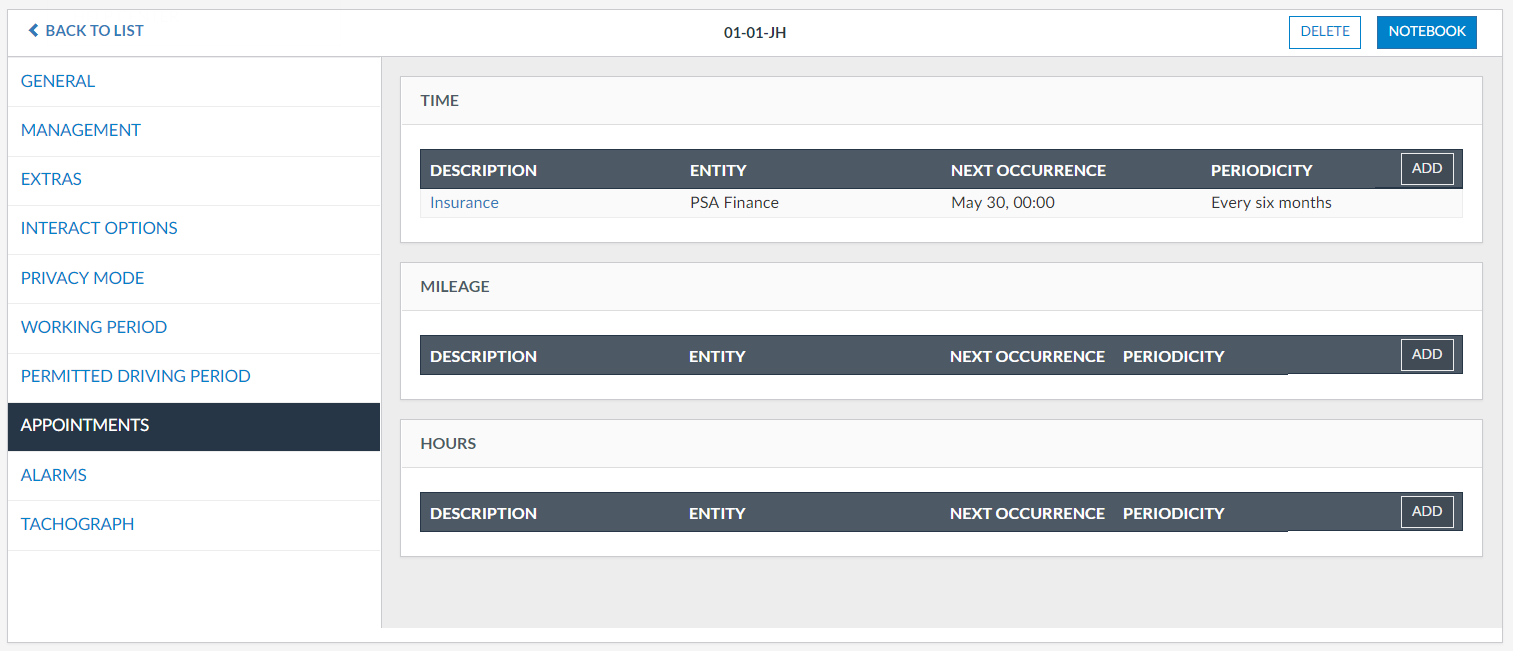This screenshot has width=1513, height=651.
Task: Open Working Period tab
Action: pyautogui.click(x=94, y=327)
